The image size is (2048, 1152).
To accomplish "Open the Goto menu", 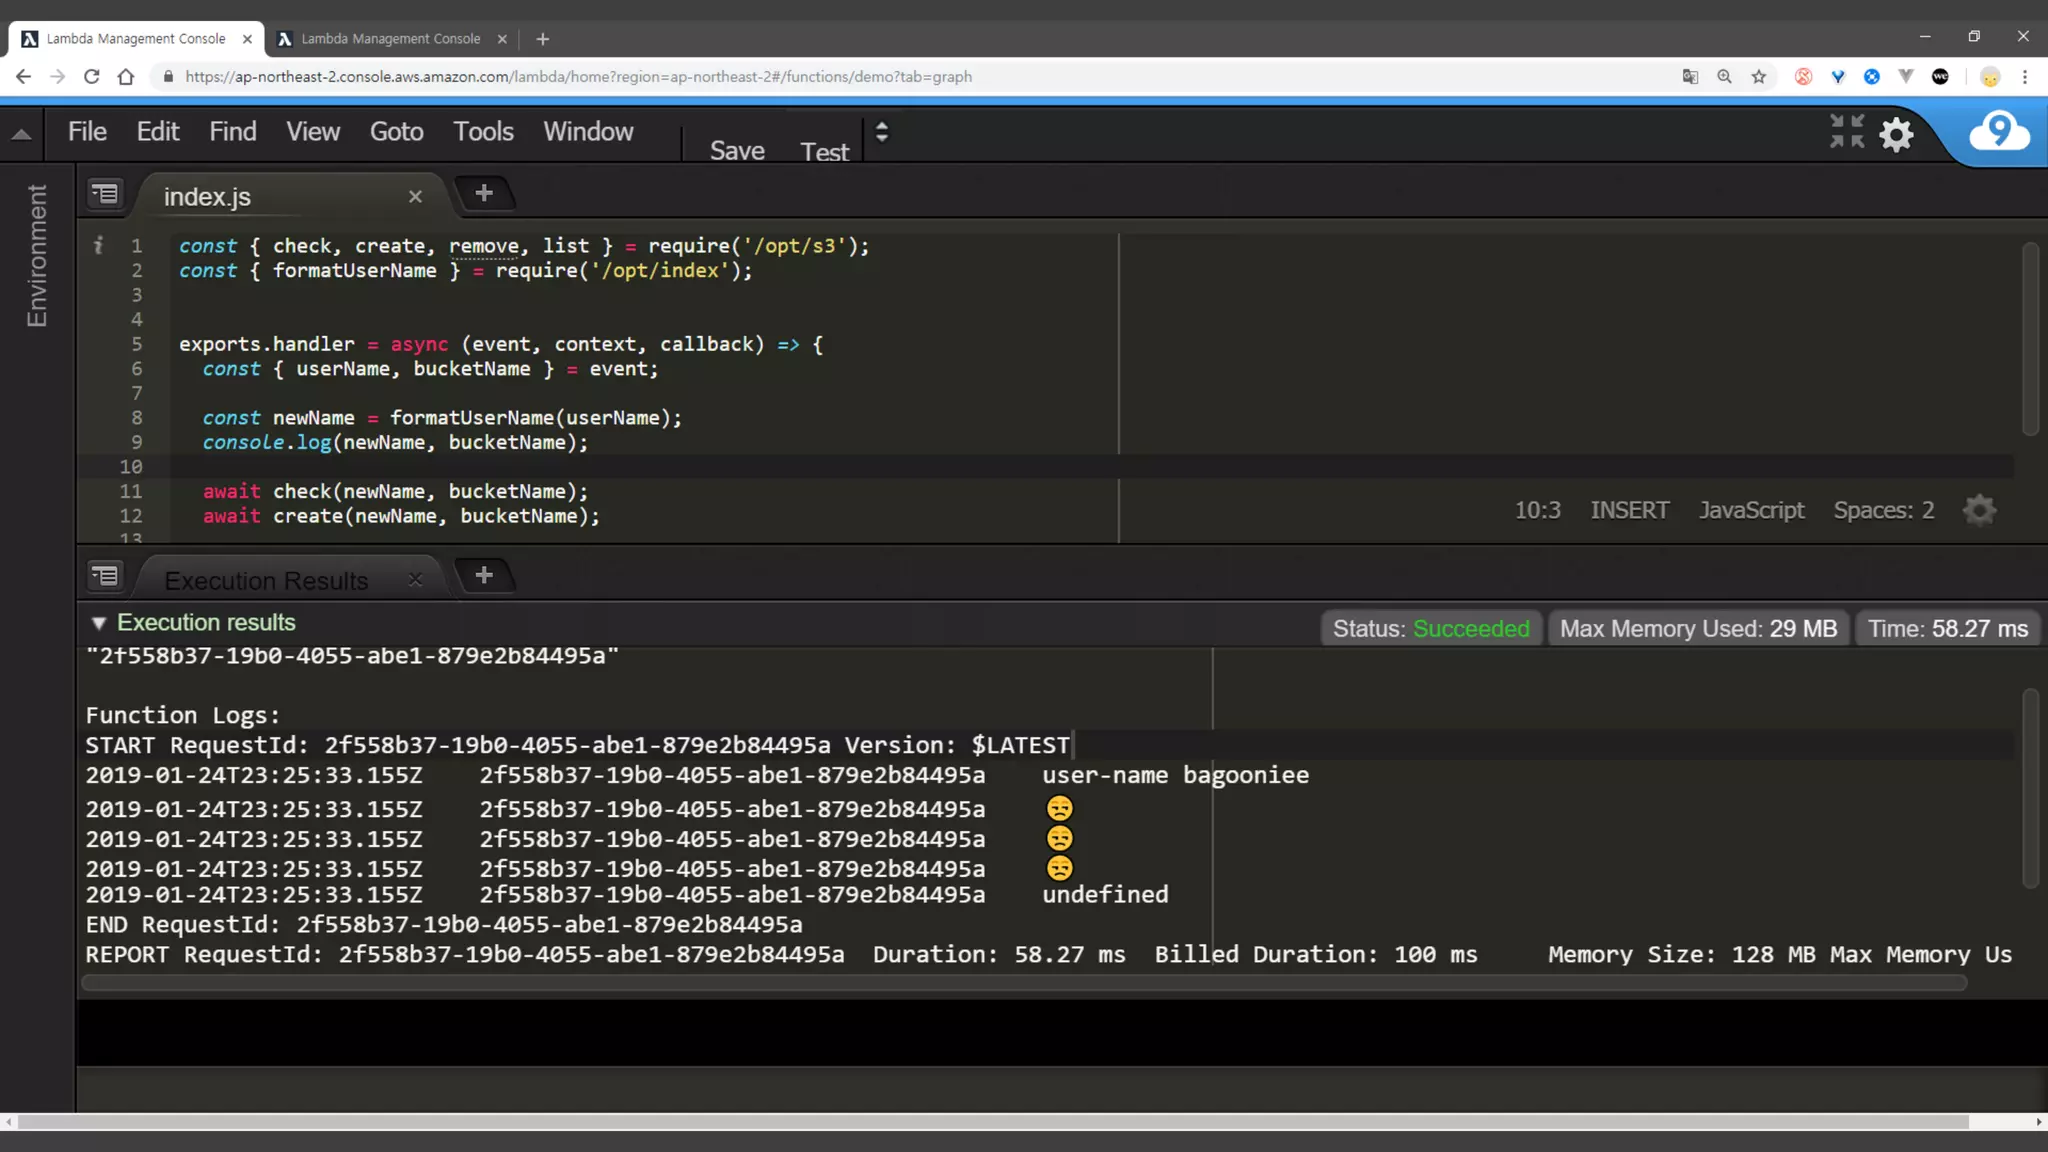I will click(x=396, y=132).
